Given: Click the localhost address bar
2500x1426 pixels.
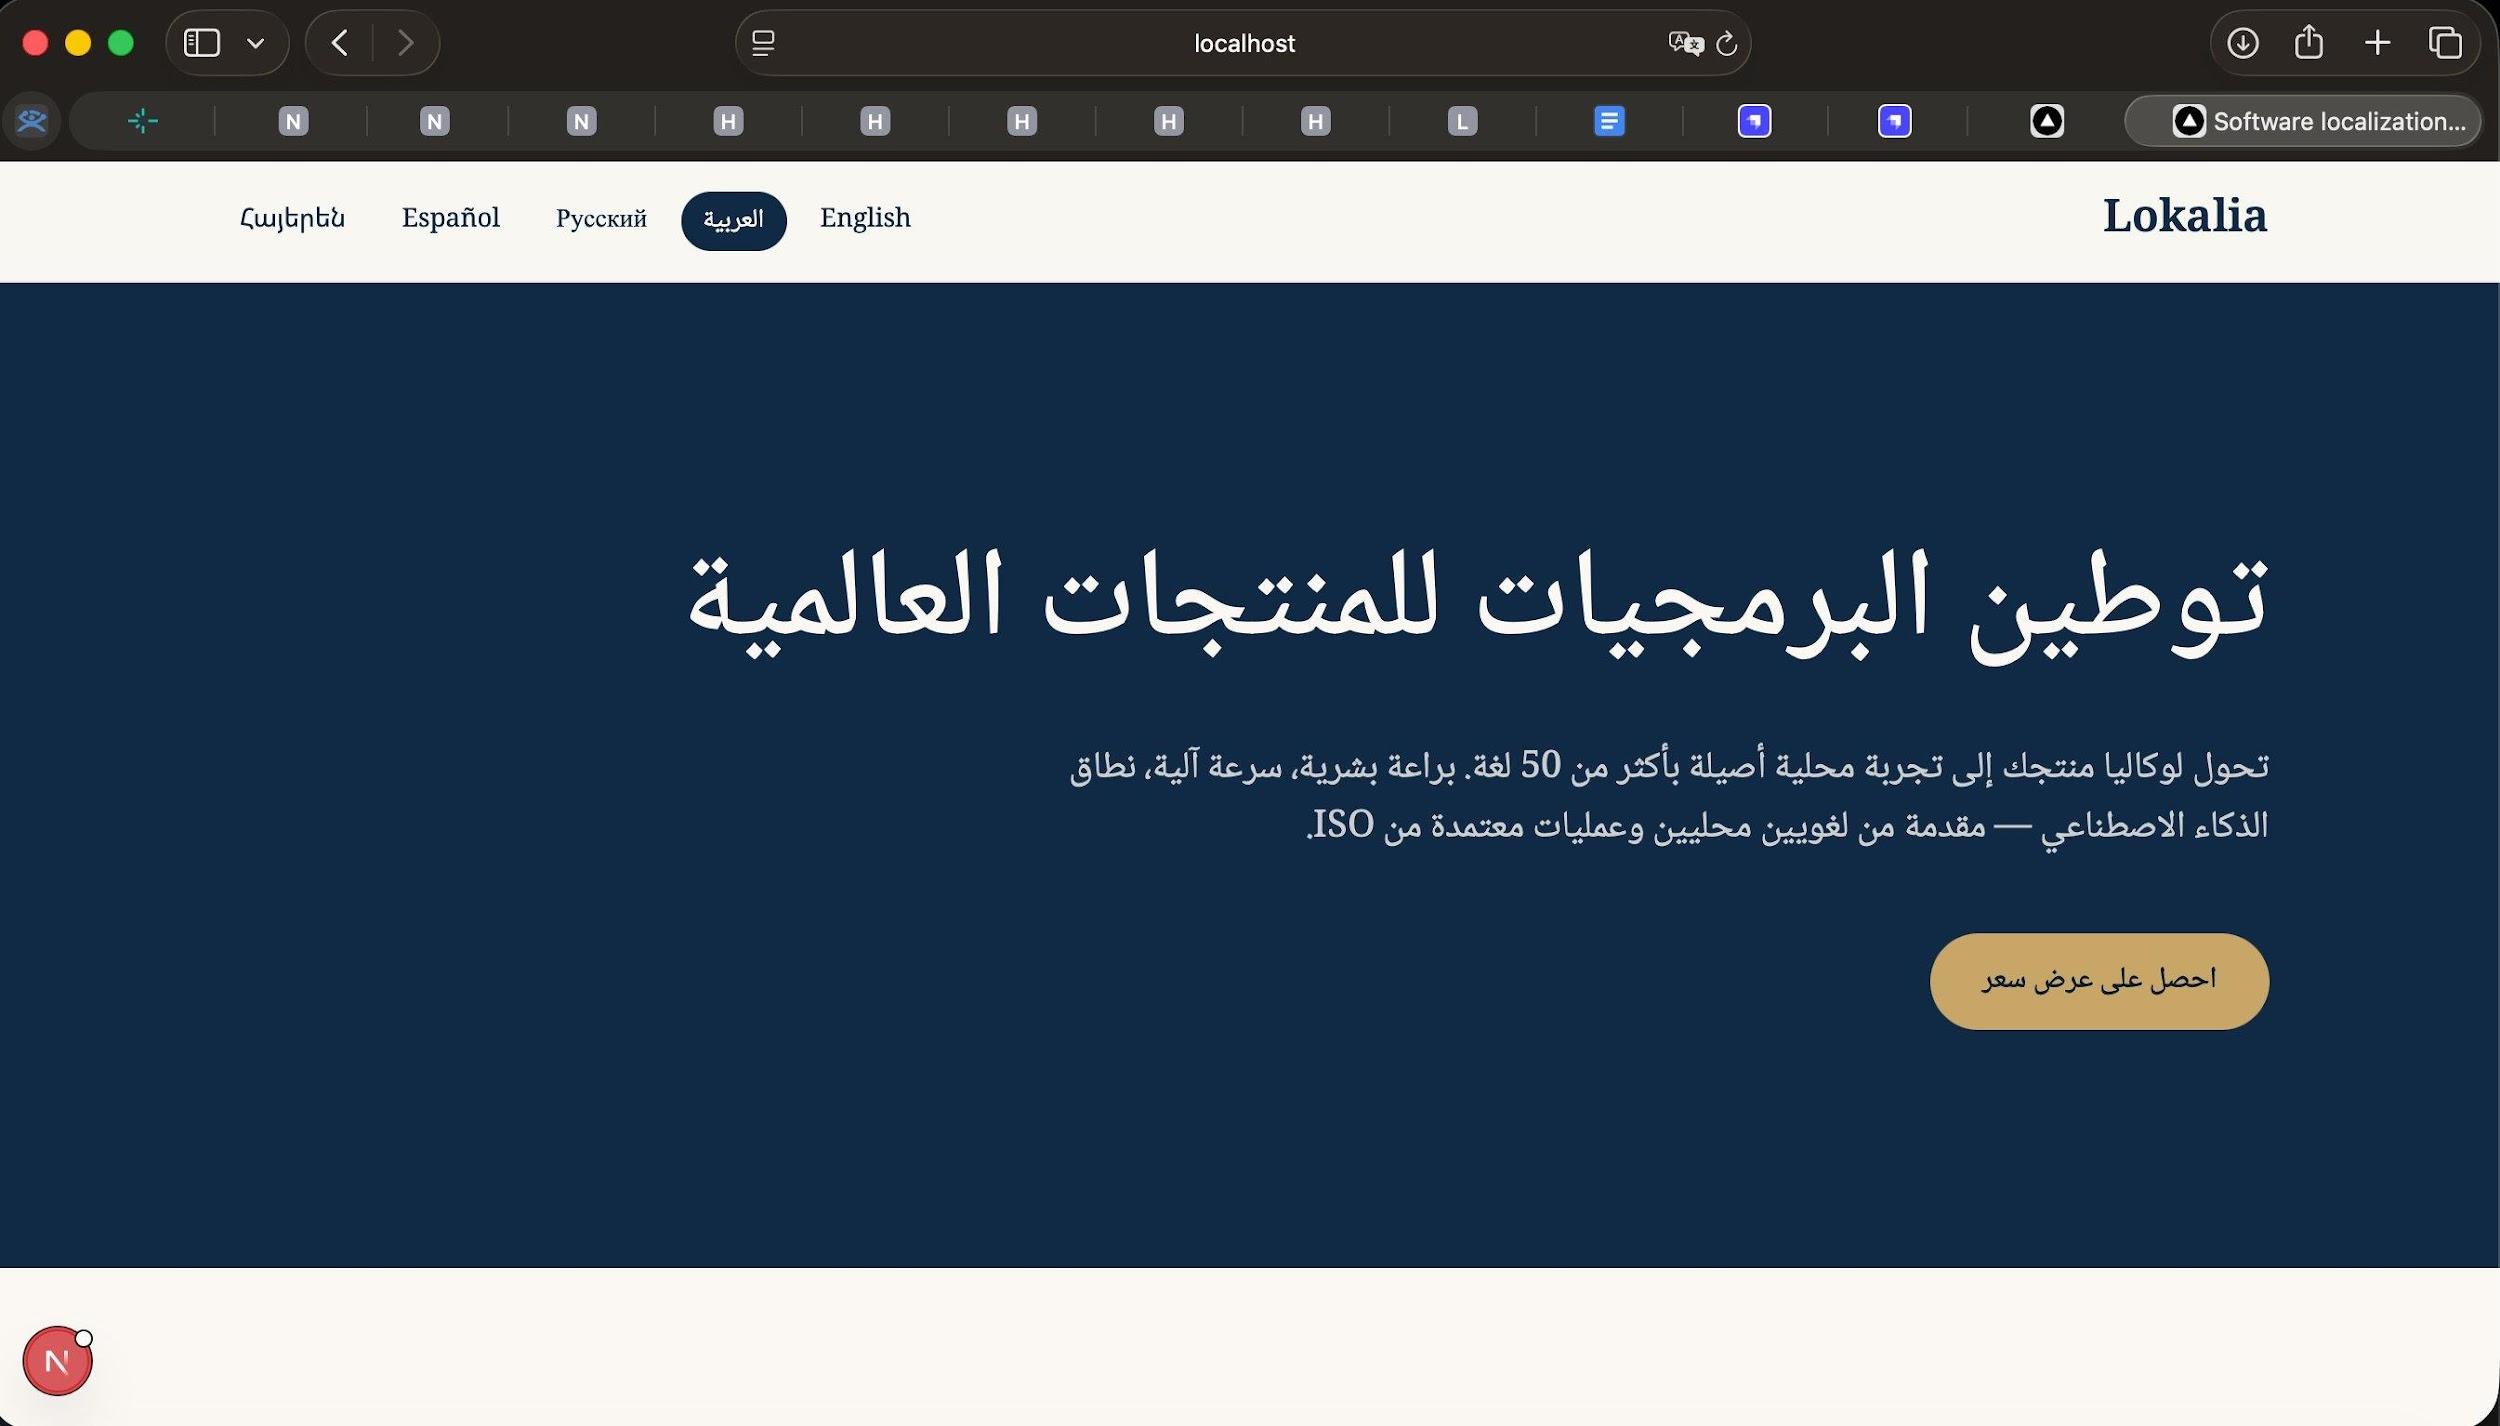Looking at the screenshot, I should click(1243, 43).
